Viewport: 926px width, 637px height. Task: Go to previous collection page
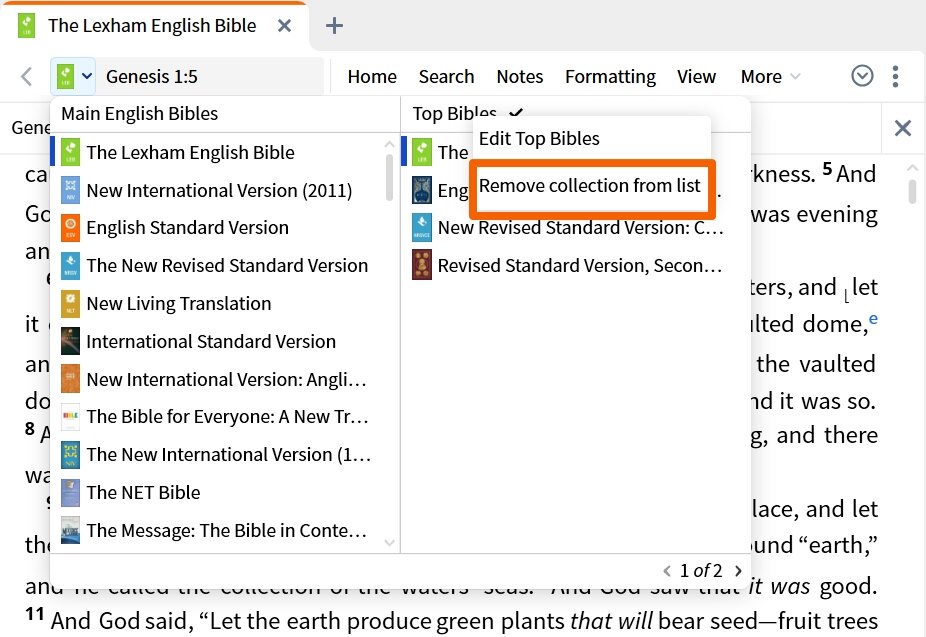tap(667, 571)
